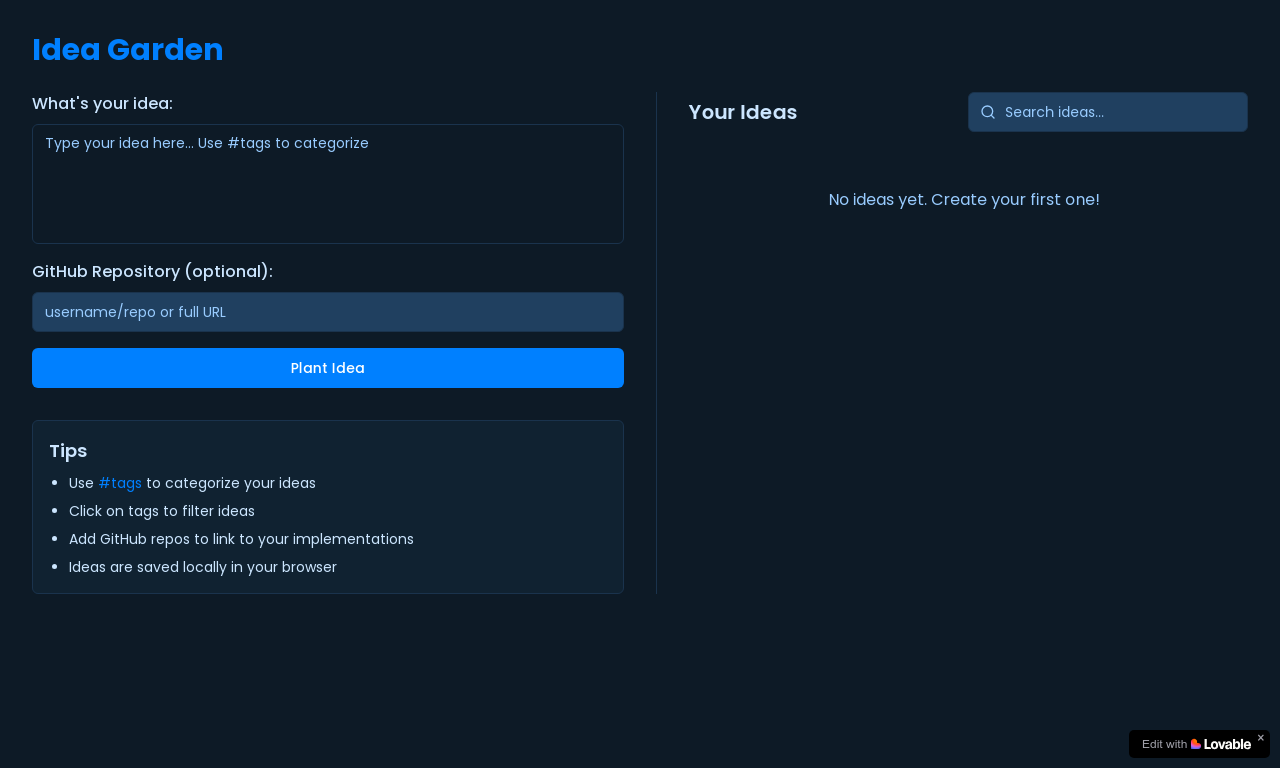Click the "GitHub Repository (optional):" label
The width and height of the screenshot is (1280, 768).
[152, 272]
